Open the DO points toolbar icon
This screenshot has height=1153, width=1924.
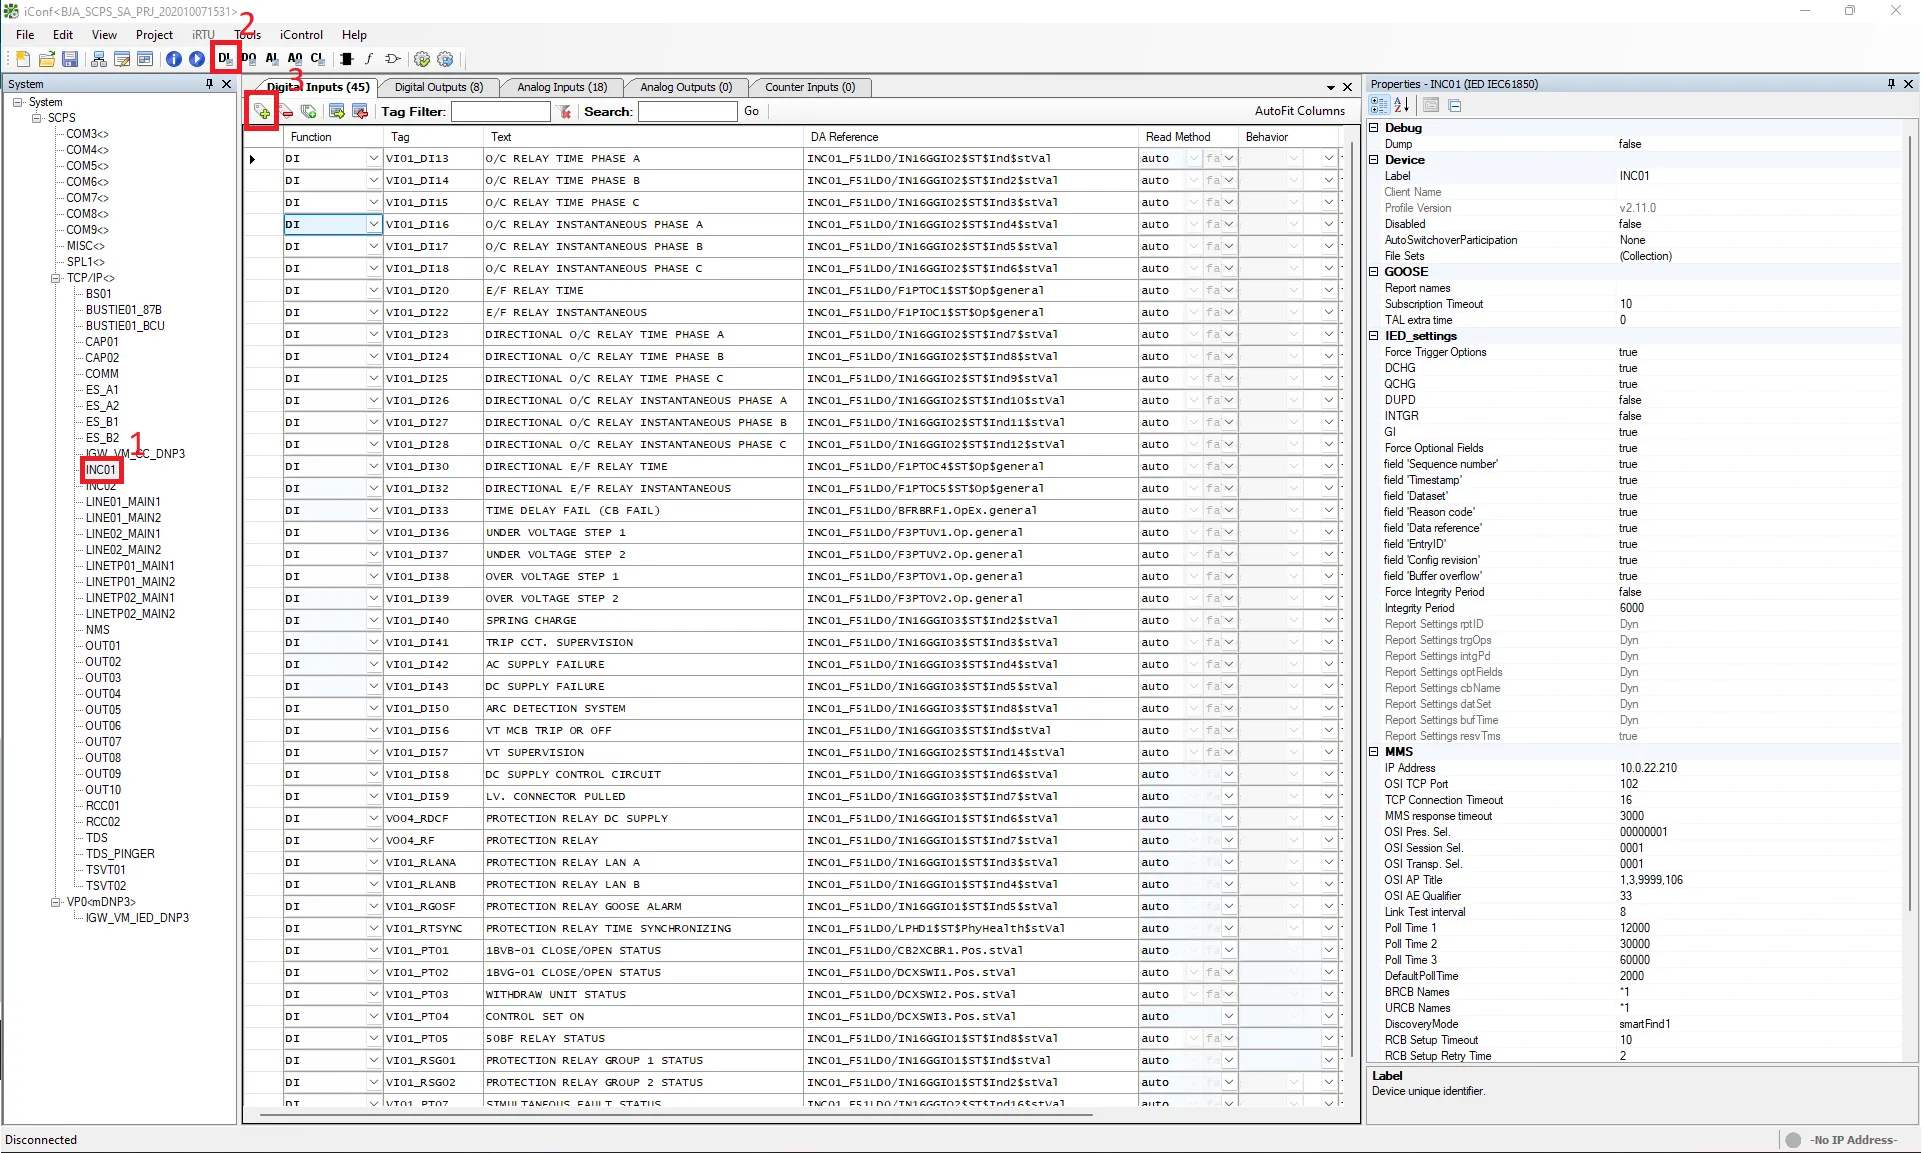(x=249, y=58)
